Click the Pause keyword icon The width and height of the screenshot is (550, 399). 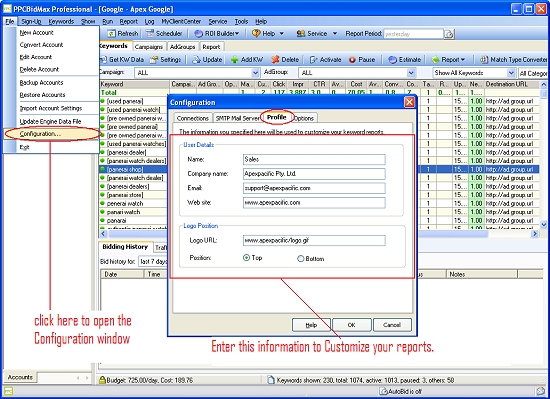click(352, 60)
